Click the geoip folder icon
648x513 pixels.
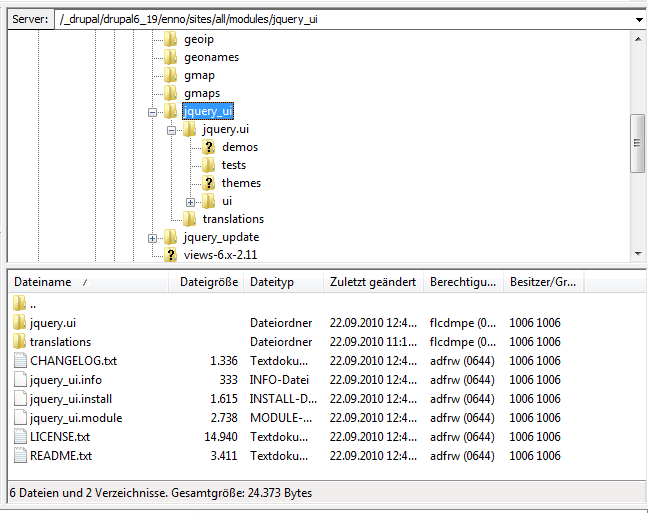tap(171, 39)
